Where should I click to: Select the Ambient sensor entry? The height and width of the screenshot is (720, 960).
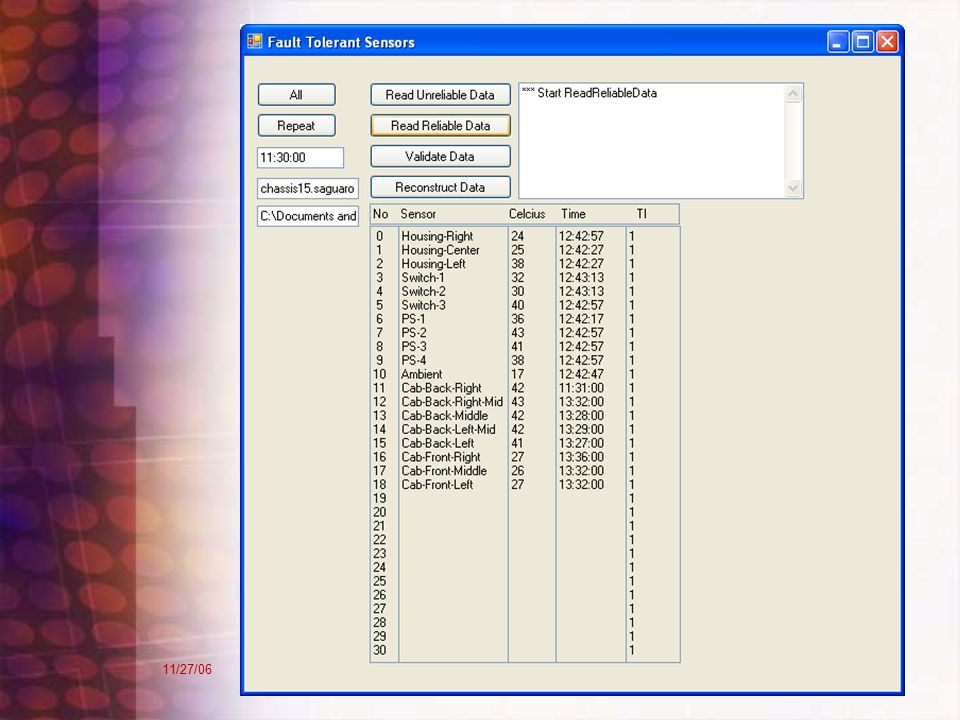(x=421, y=374)
